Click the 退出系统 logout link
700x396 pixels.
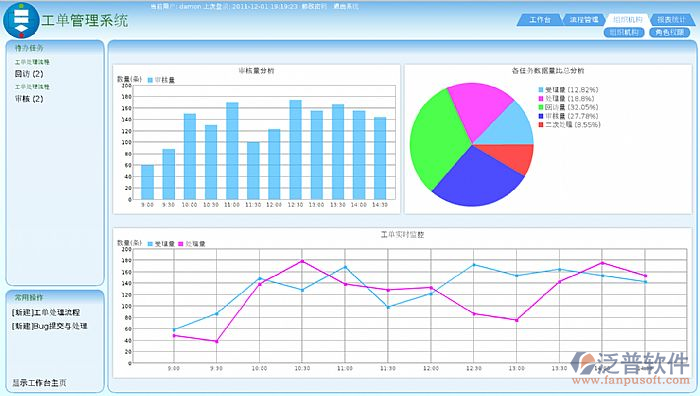[346, 7]
